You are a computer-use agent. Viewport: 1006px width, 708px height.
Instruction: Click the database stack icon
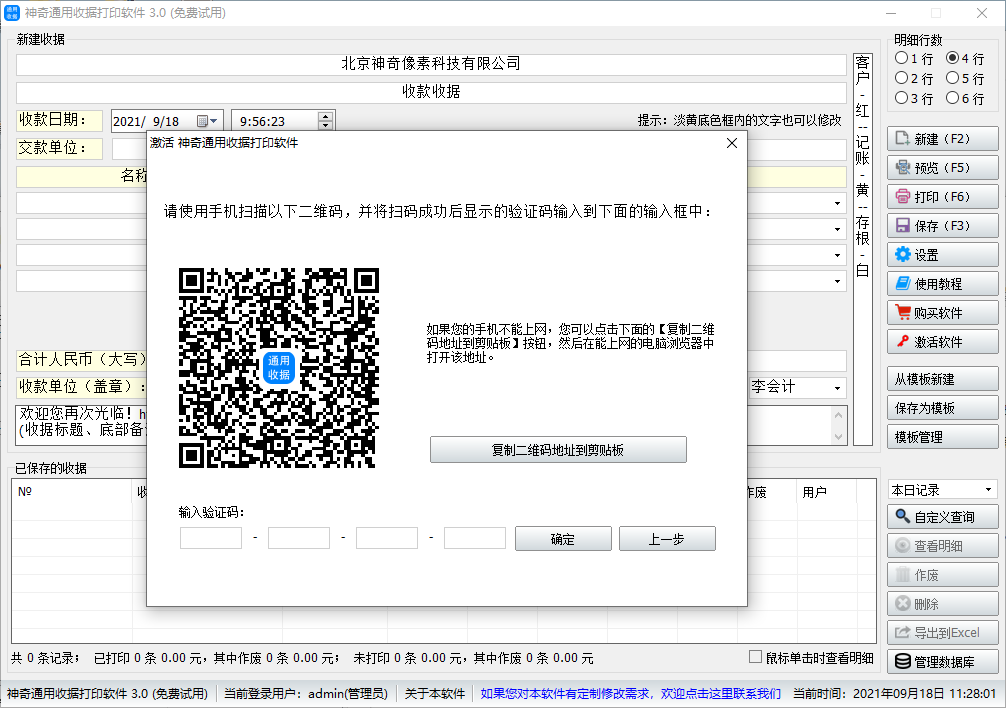pos(903,661)
